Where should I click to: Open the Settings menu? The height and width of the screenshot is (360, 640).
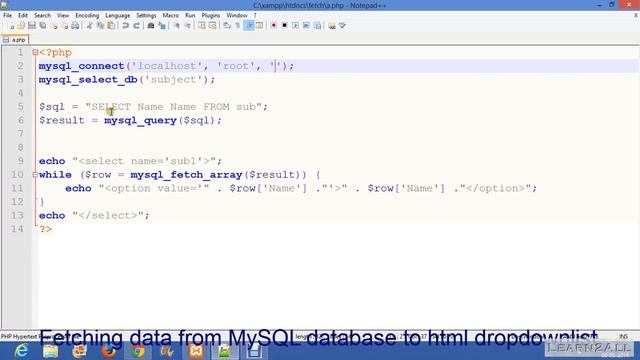click(x=146, y=15)
